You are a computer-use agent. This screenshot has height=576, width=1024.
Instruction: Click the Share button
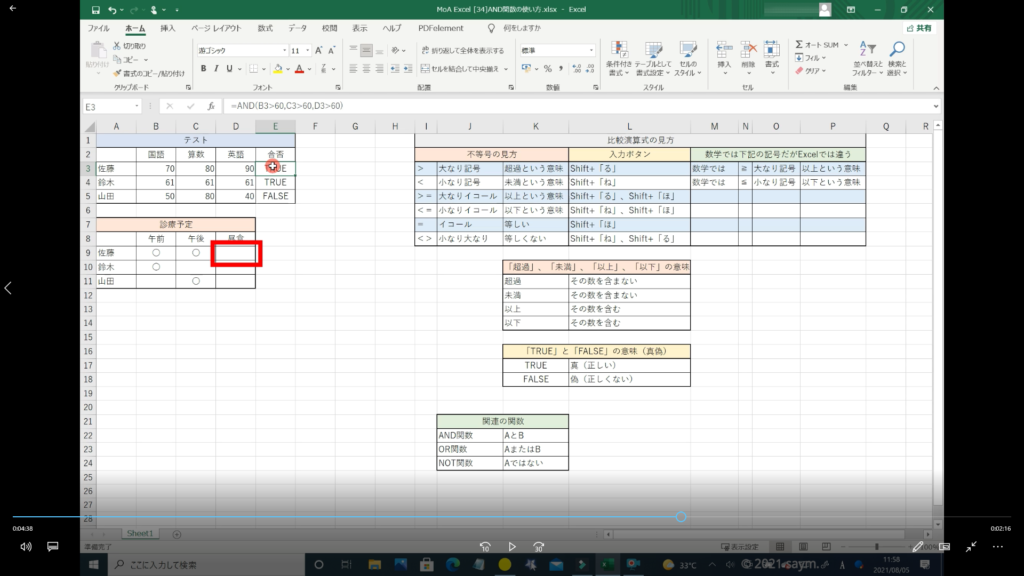(x=917, y=29)
